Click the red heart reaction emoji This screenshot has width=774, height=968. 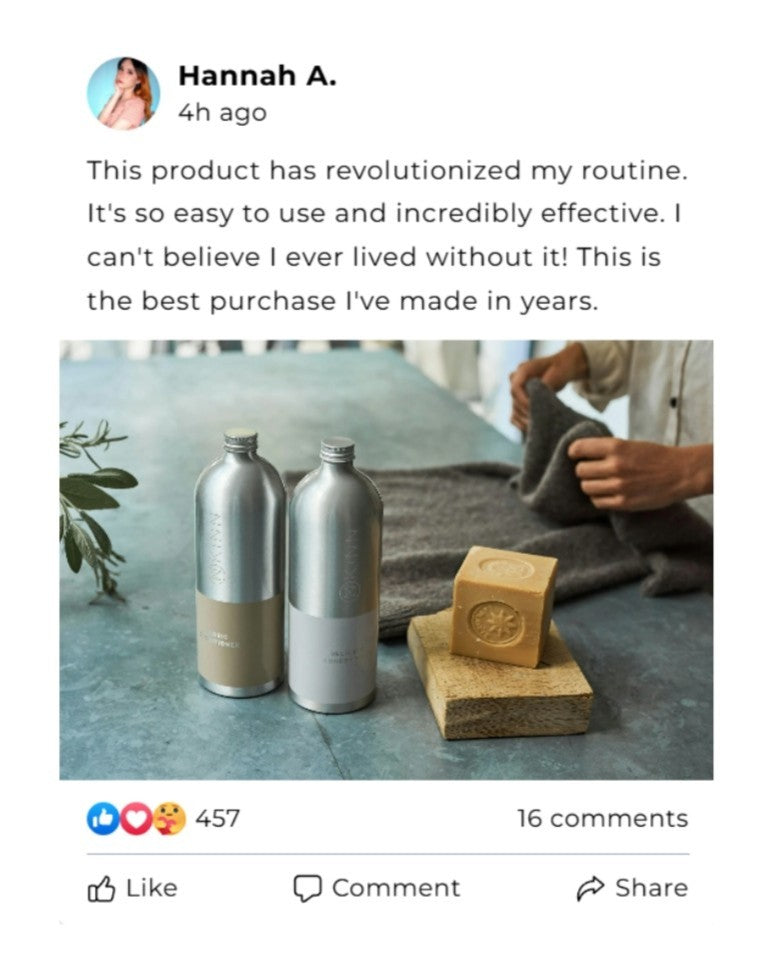136,819
